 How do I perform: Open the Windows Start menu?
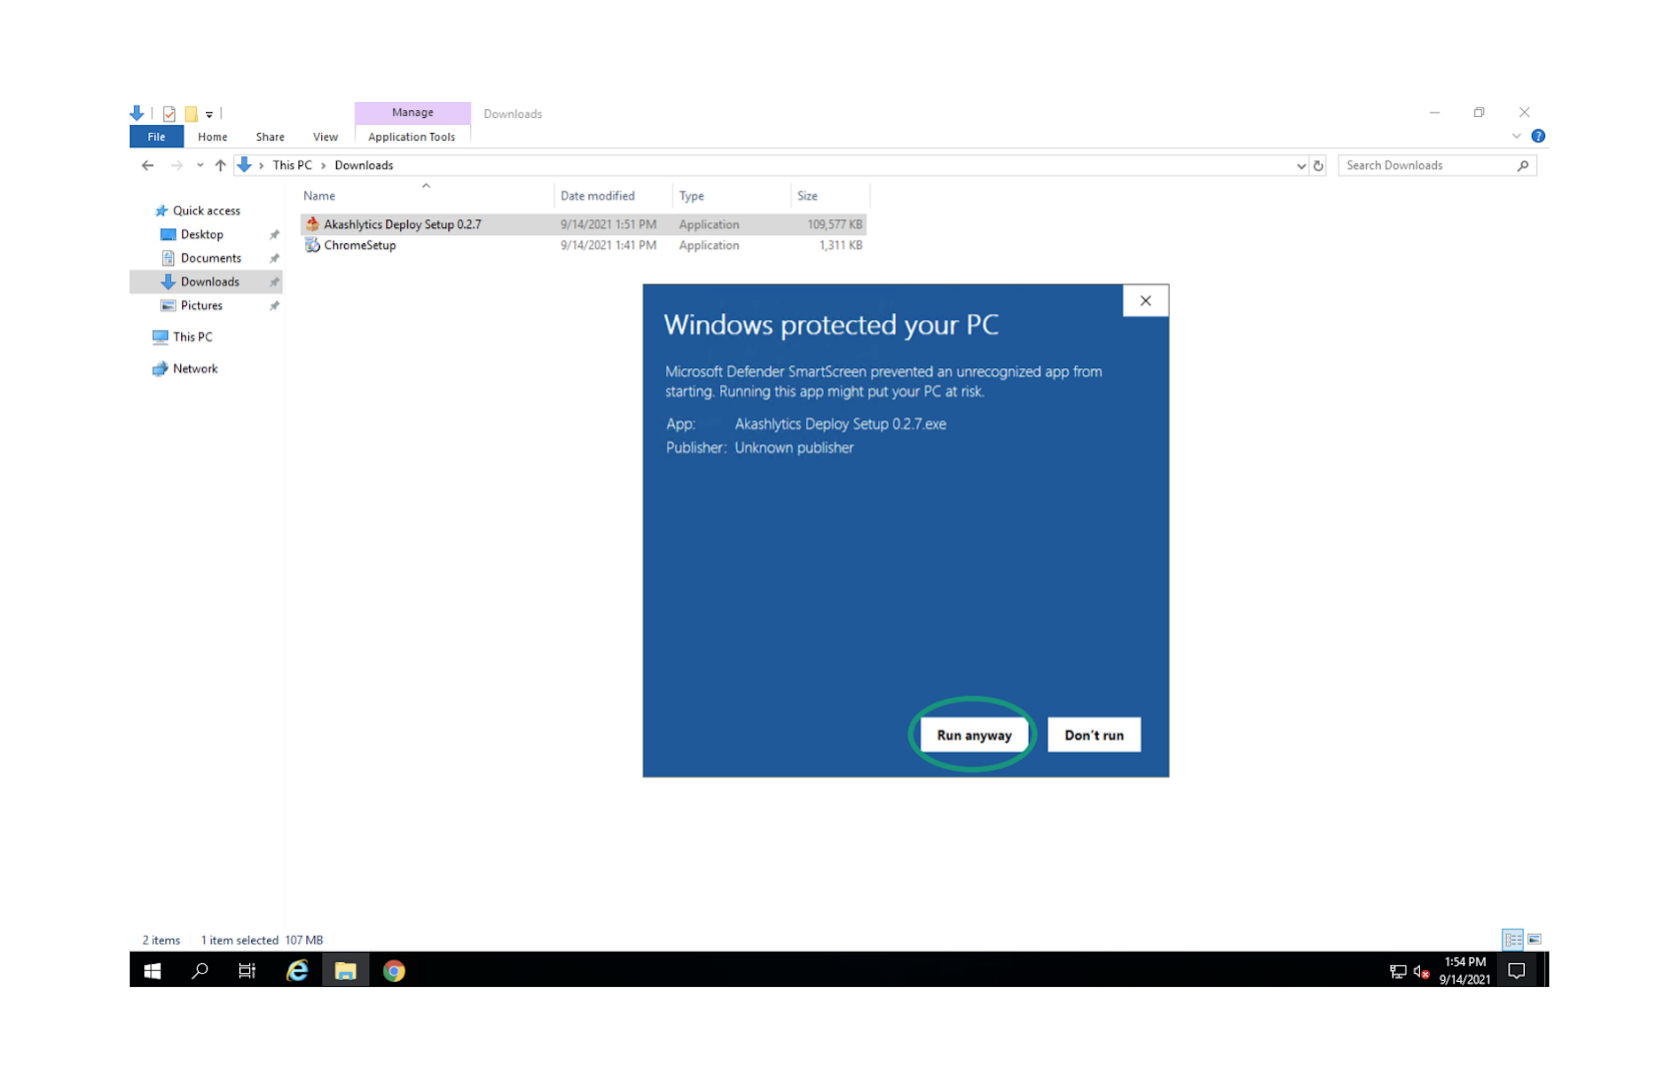152,971
